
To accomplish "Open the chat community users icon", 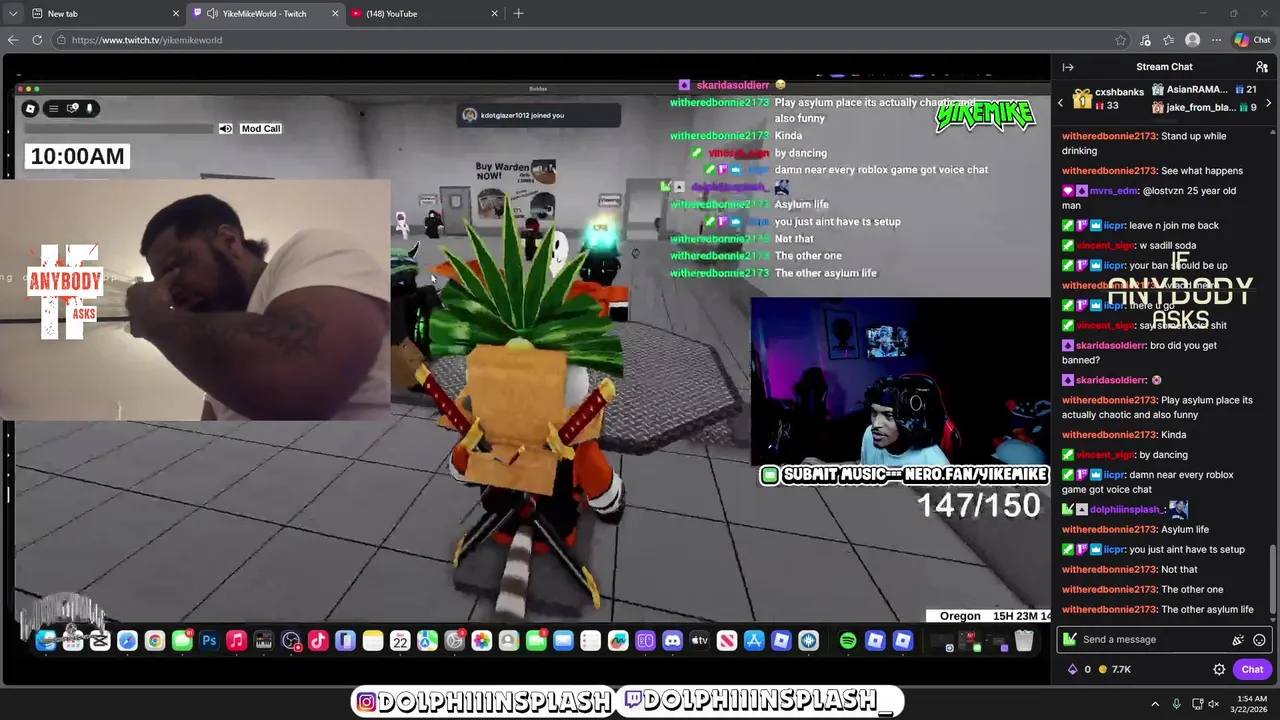I will point(1262,67).
